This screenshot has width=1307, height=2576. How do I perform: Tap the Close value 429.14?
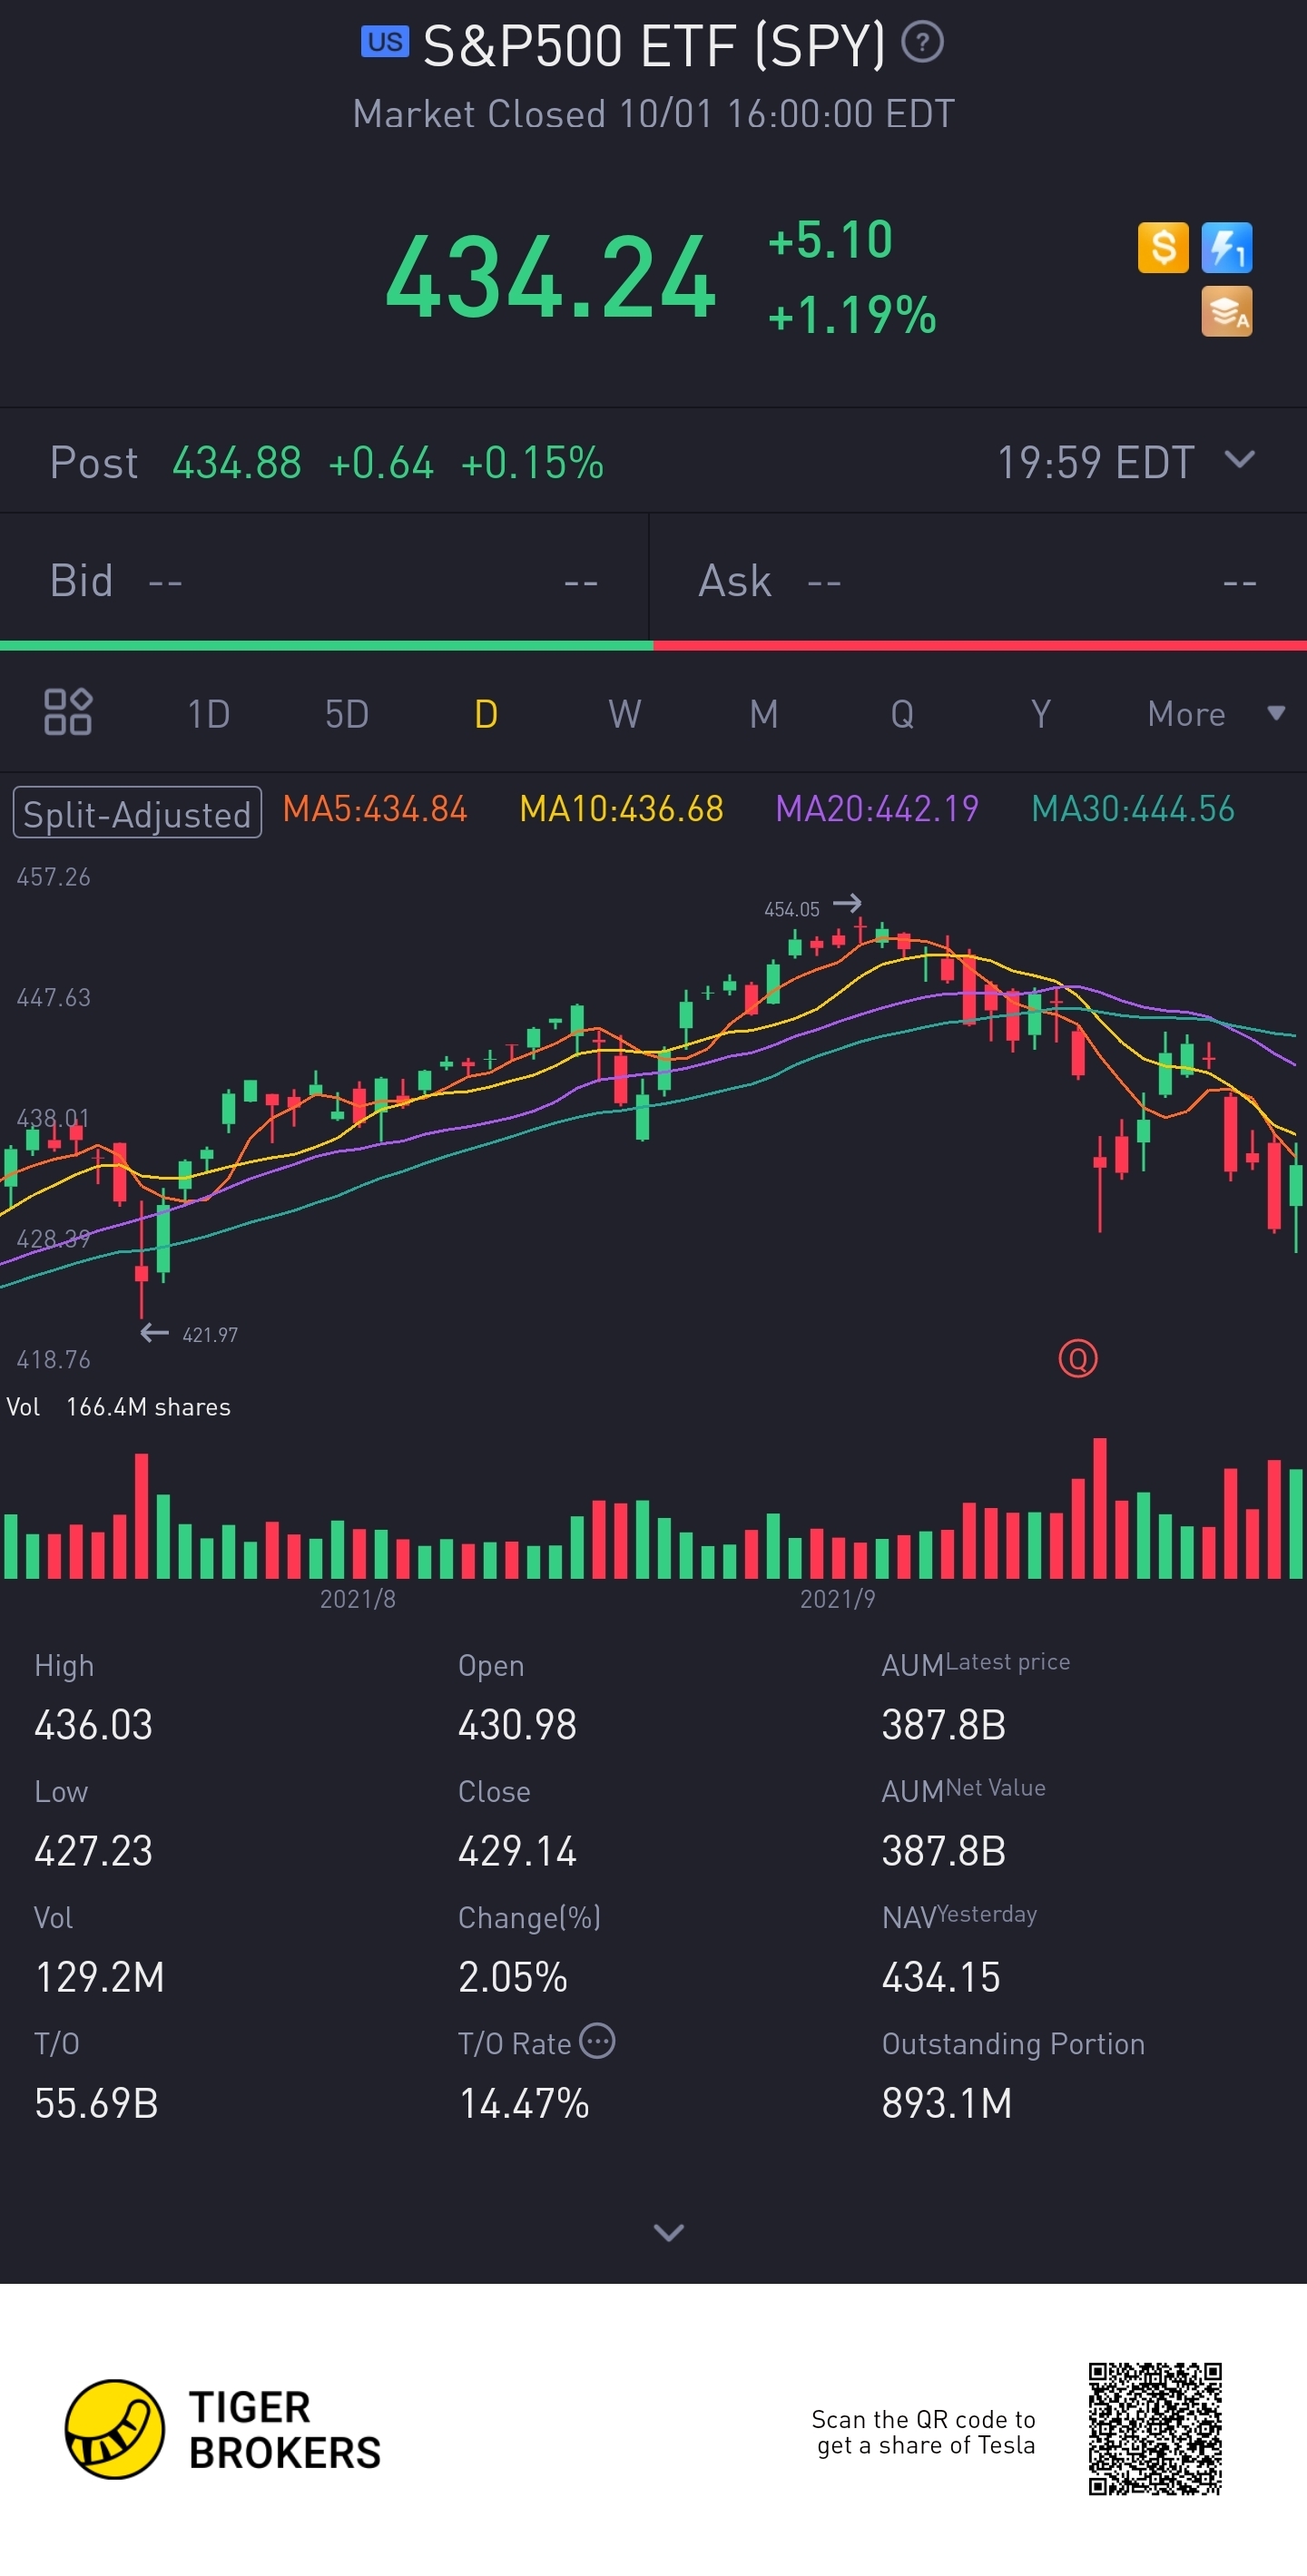coord(517,1851)
